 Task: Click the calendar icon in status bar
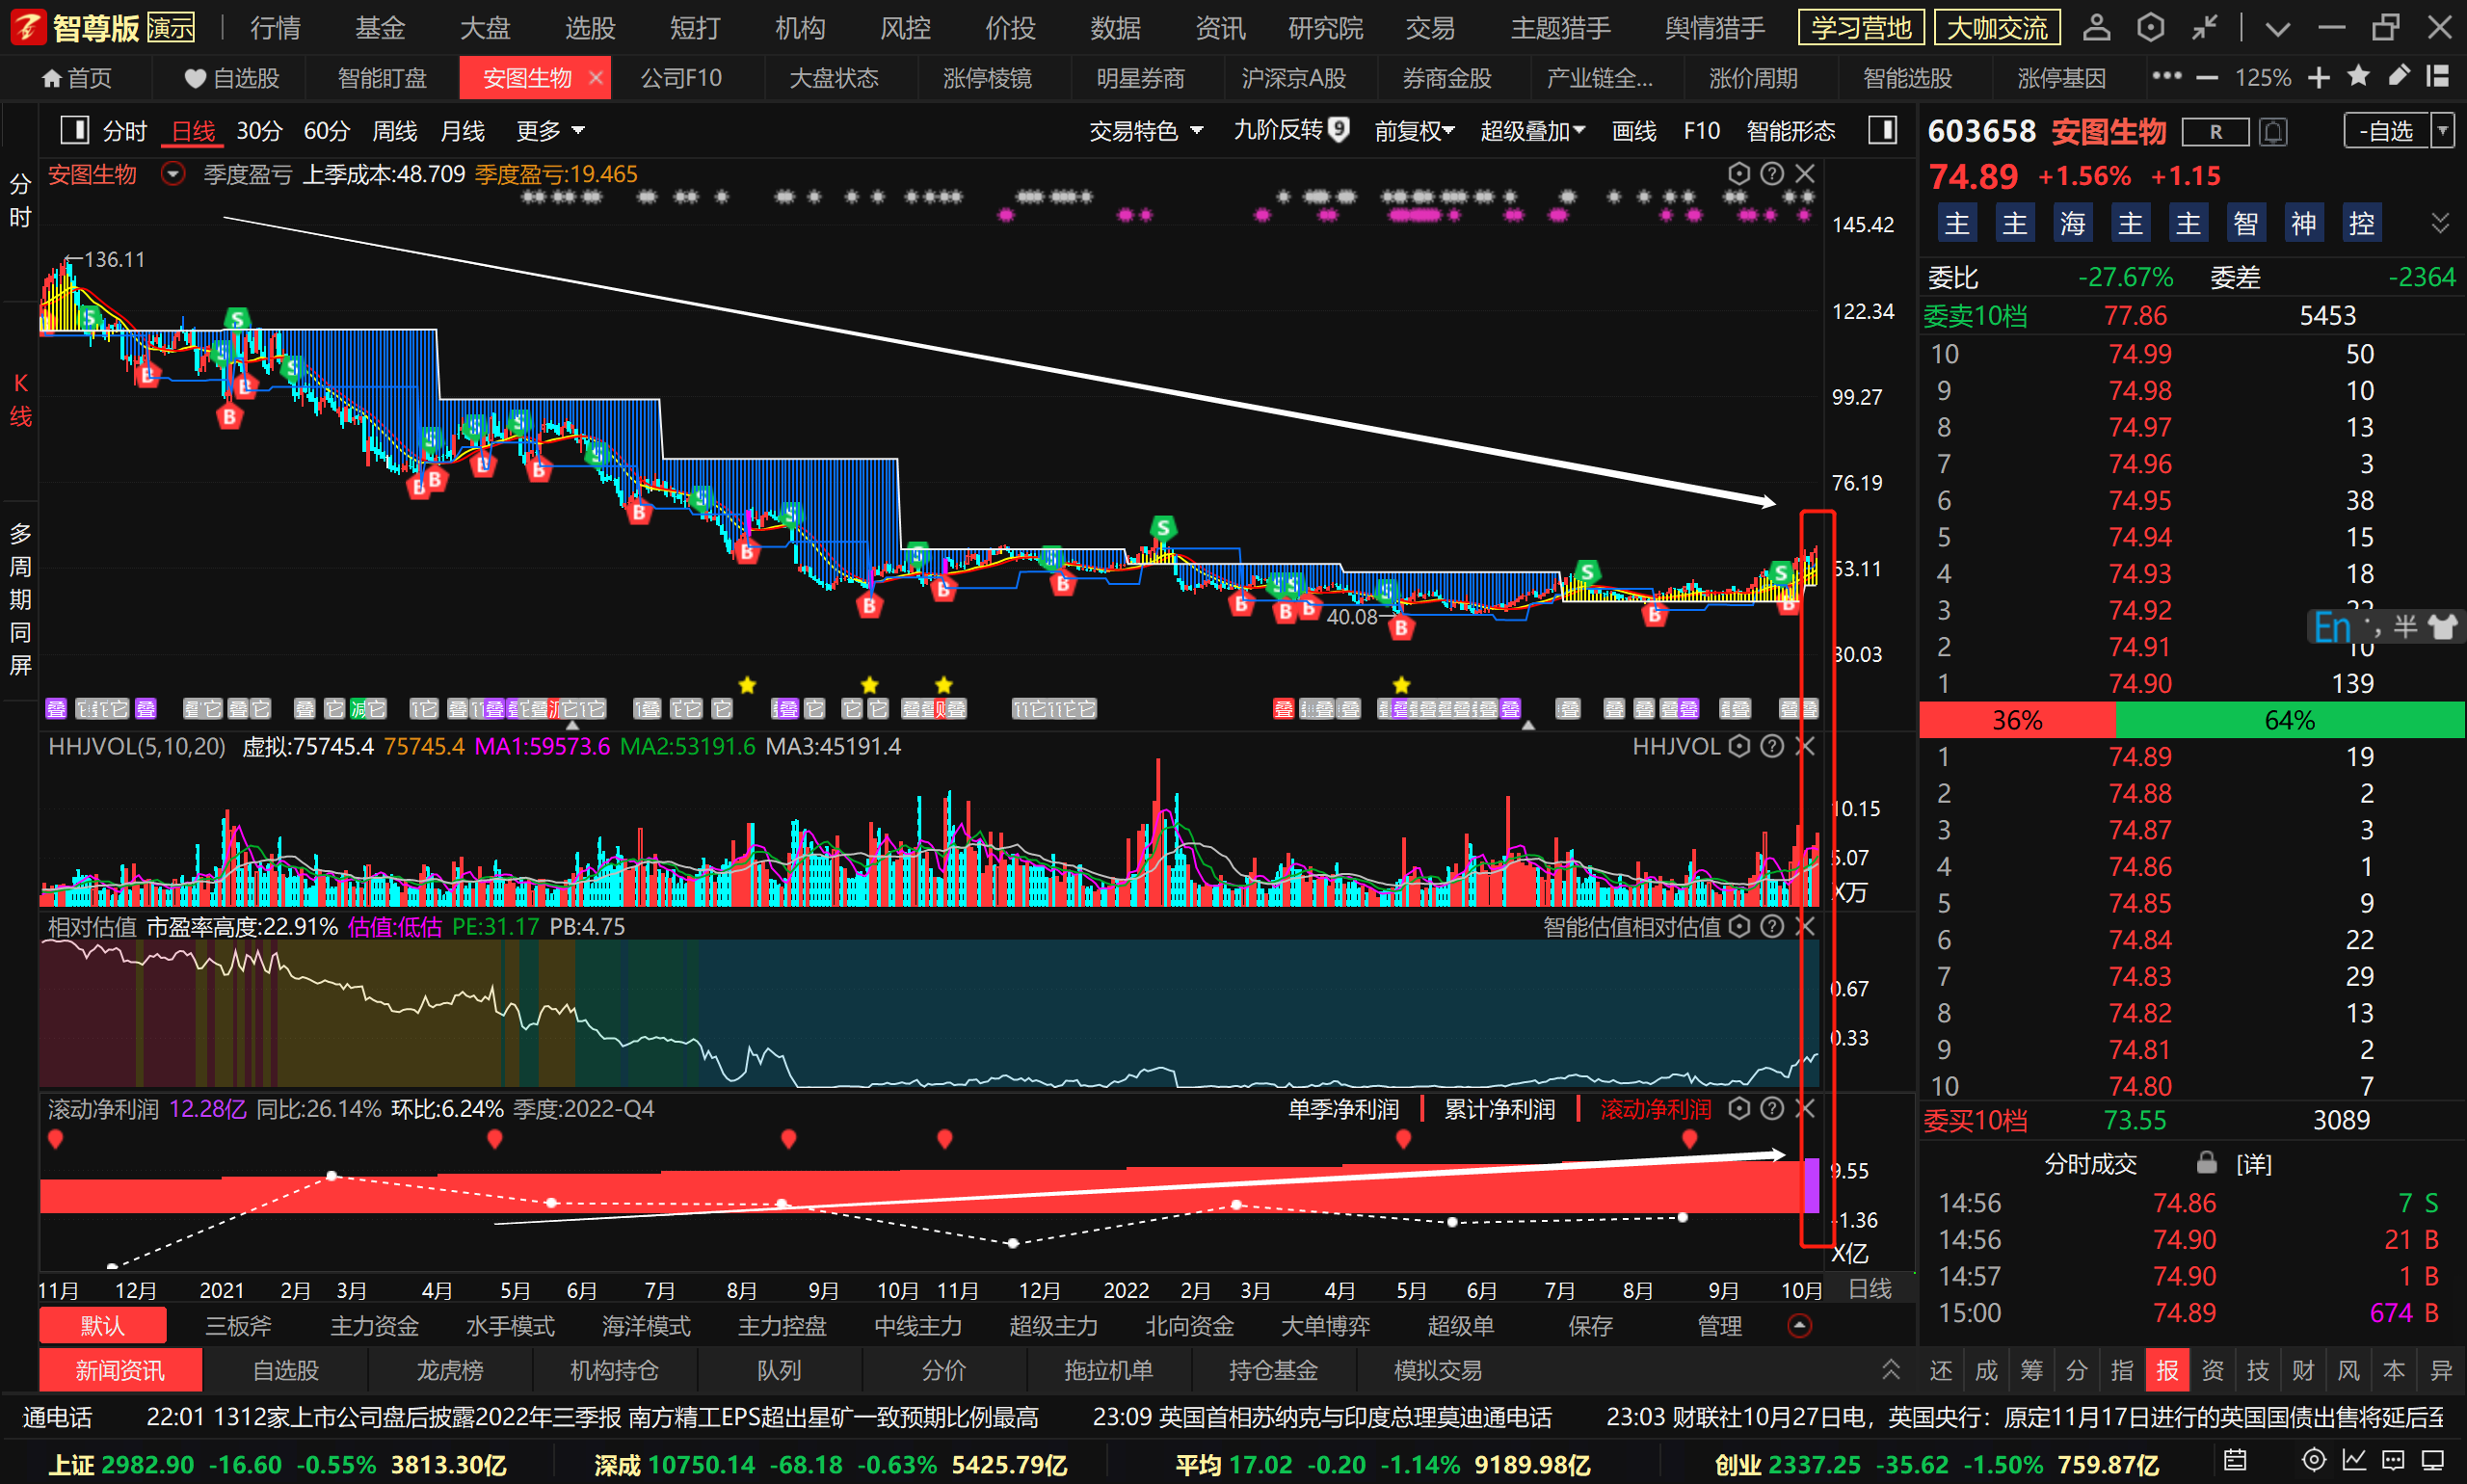point(2235,1460)
